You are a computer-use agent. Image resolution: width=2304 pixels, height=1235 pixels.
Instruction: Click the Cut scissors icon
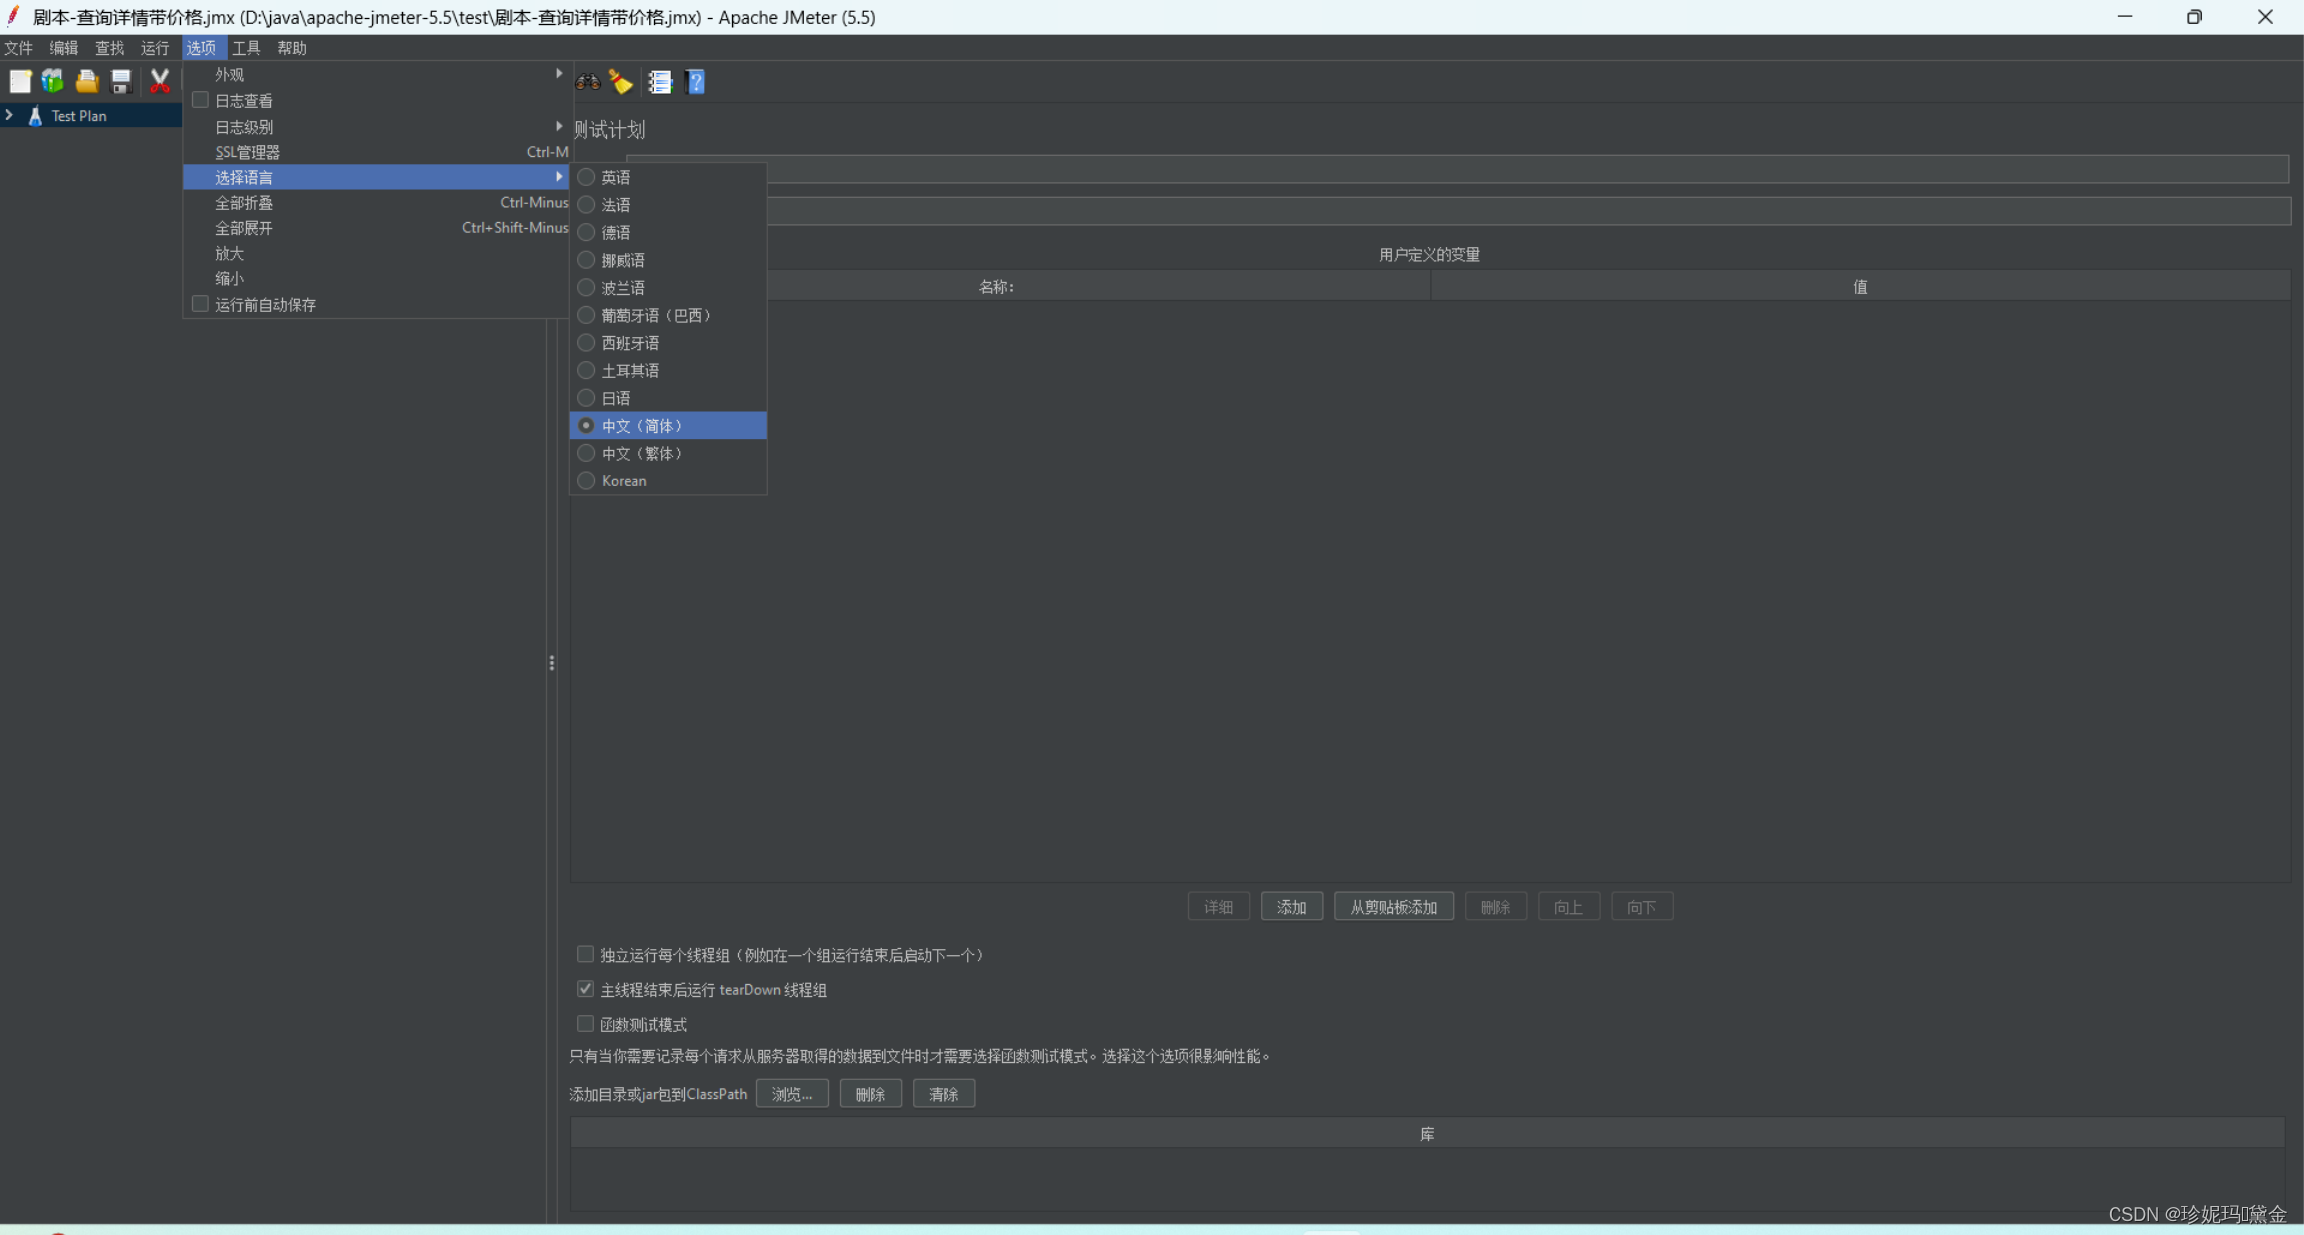point(160,81)
